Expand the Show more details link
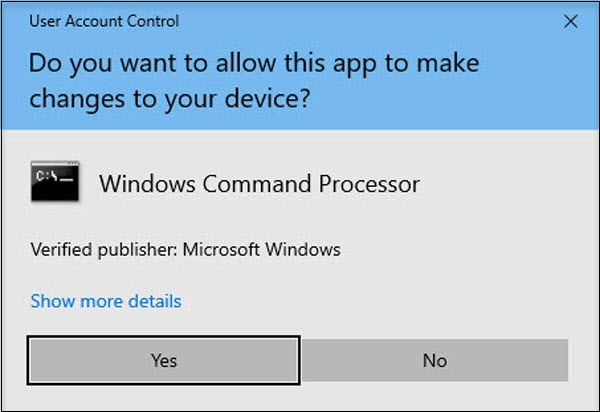The width and height of the screenshot is (600, 412). (106, 300)
